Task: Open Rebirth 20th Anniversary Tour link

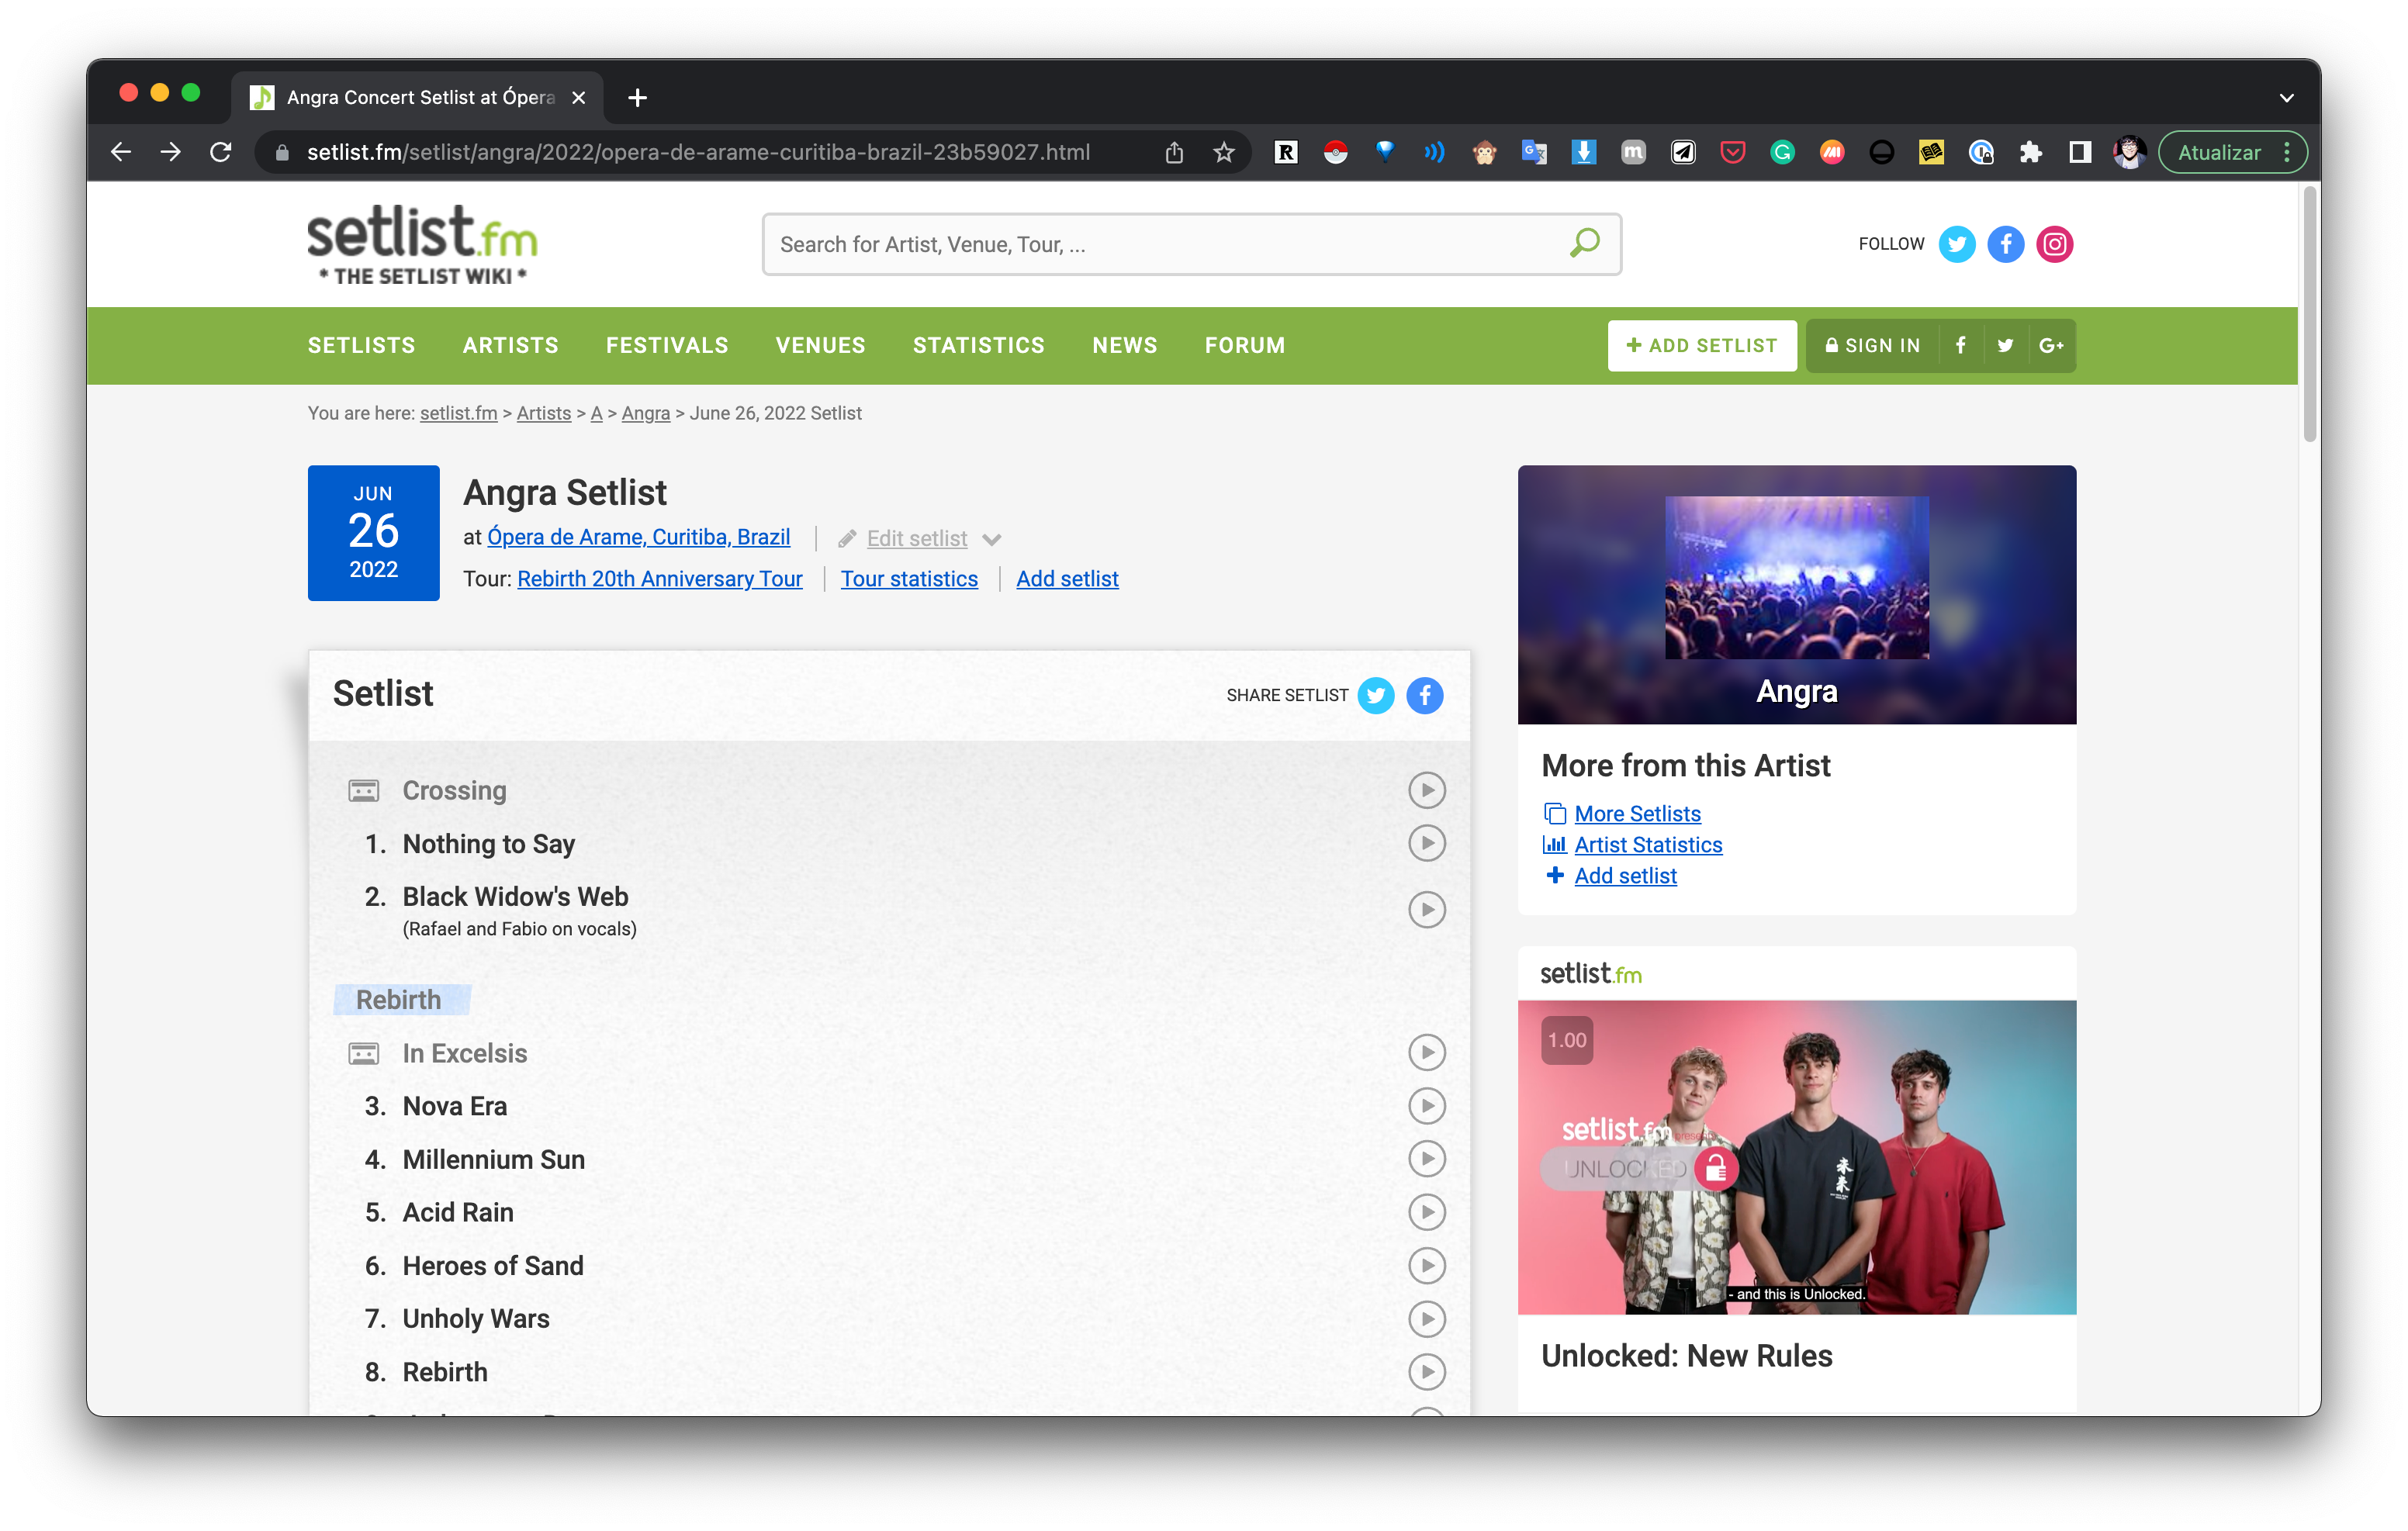Action: [659, 579]
